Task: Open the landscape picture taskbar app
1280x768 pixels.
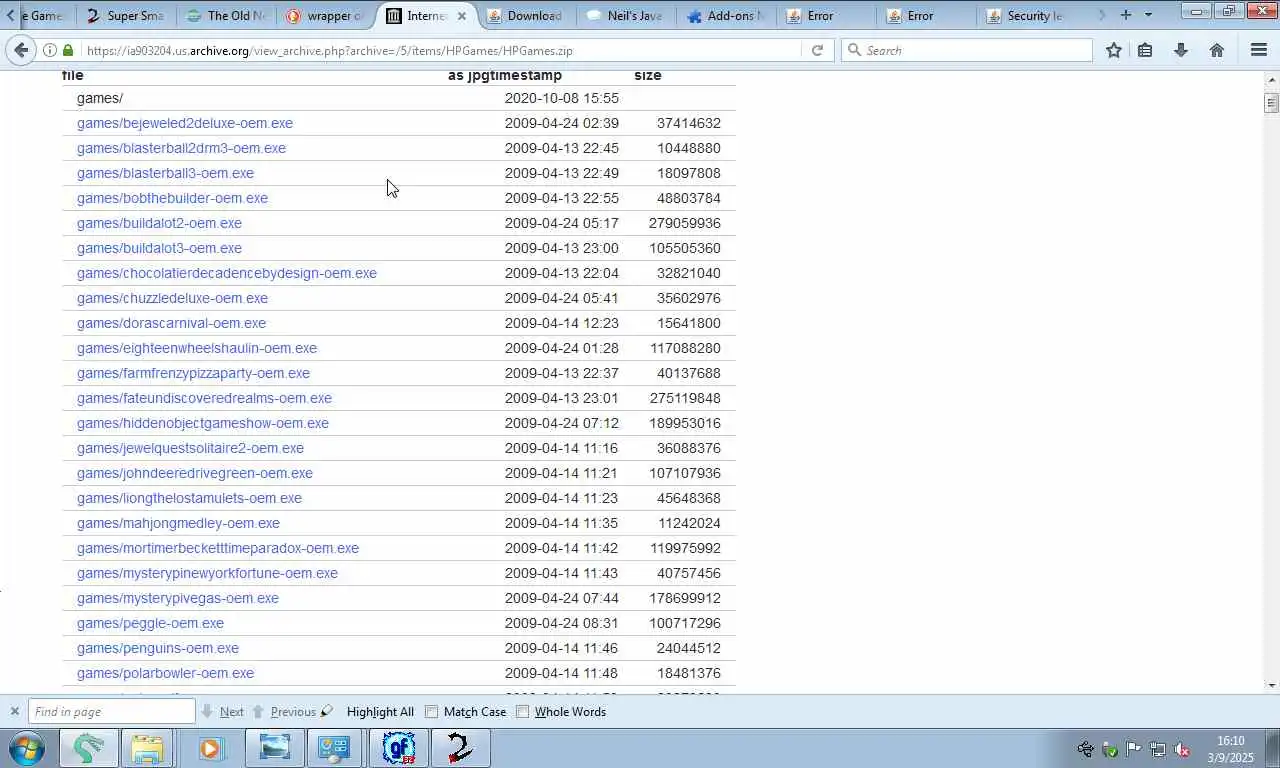Action: click(x=274, y=748)
